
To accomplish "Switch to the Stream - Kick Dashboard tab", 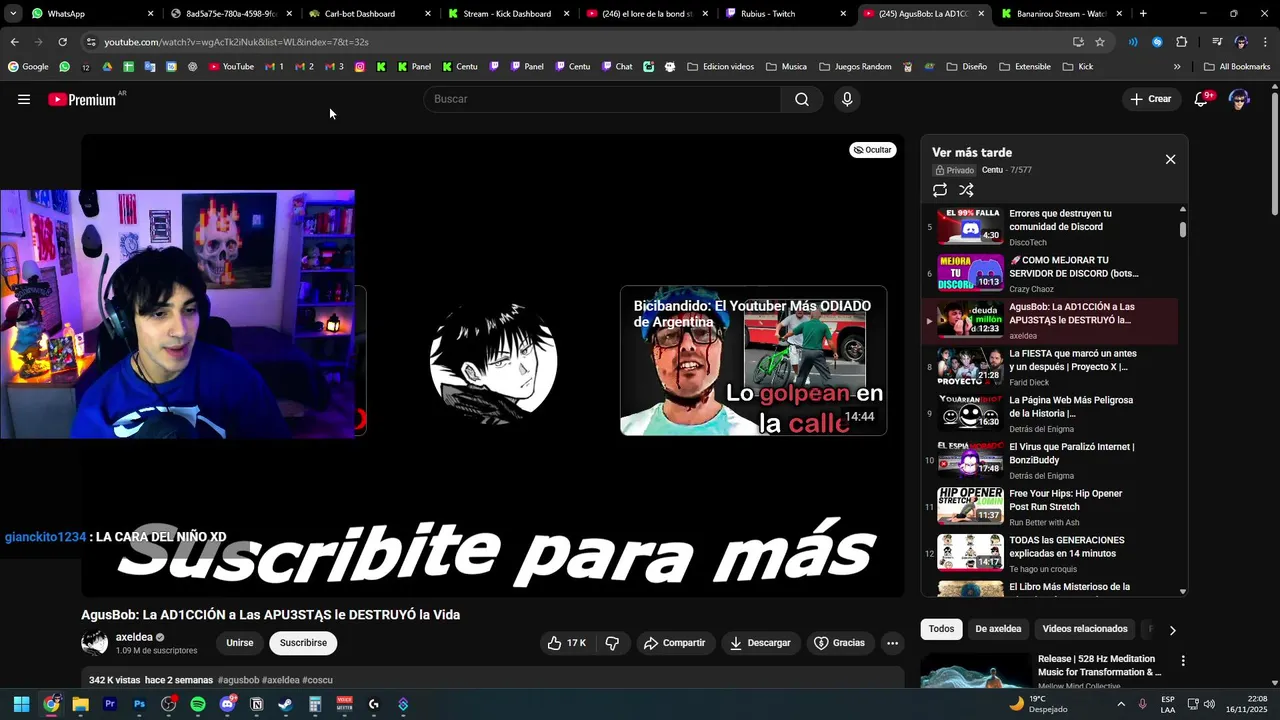I will (x=508, y=14).
